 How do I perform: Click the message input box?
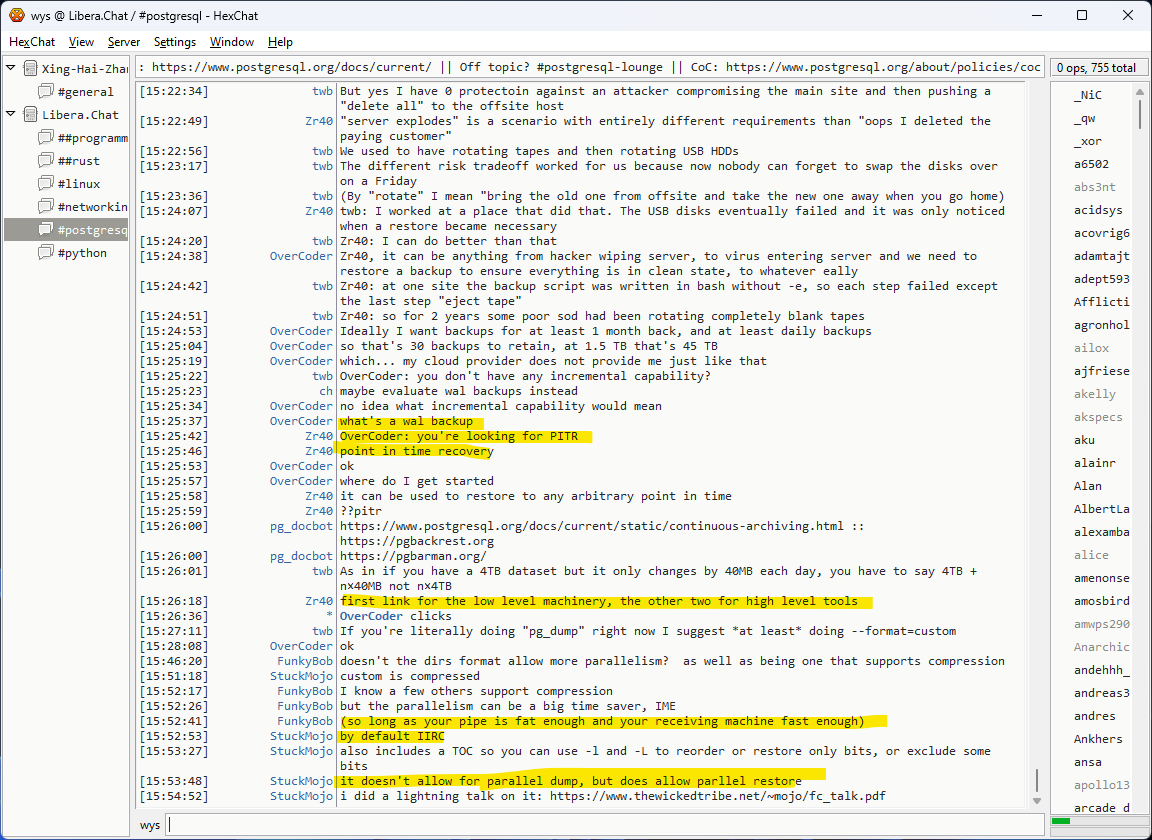pyautogui.click(x=600, y=825)
